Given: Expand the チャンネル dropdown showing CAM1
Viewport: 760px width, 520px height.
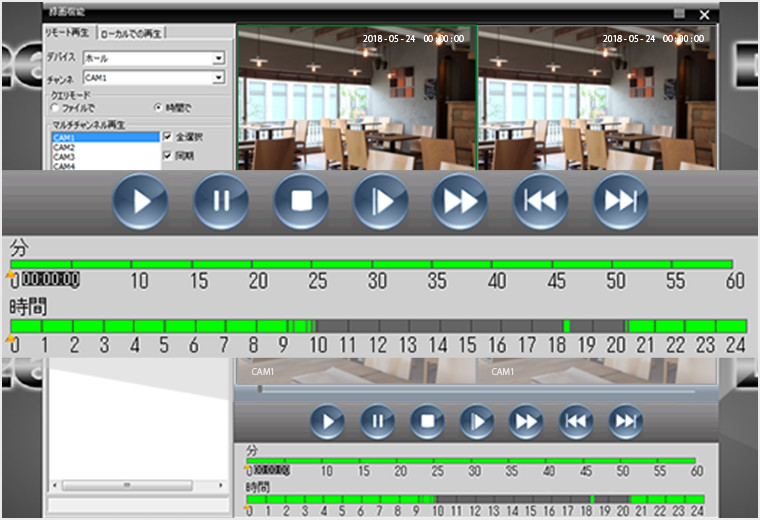Looking at the screenshot, I should [218, 77].
